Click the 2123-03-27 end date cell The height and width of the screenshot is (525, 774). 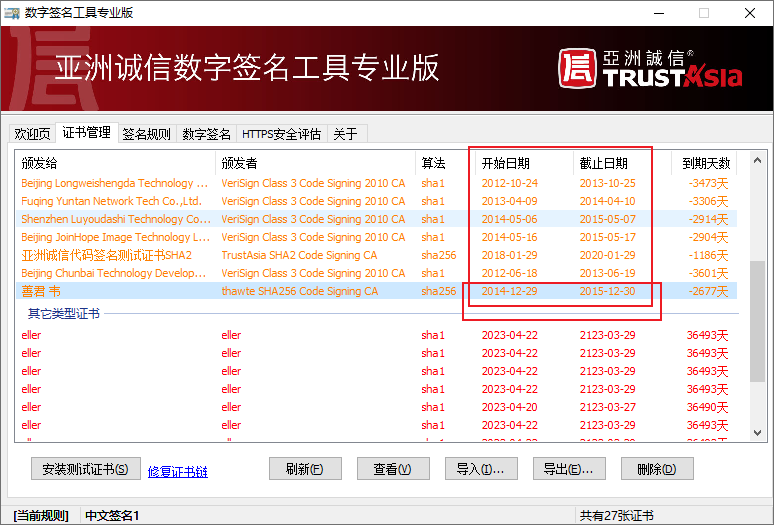(607, 407)
